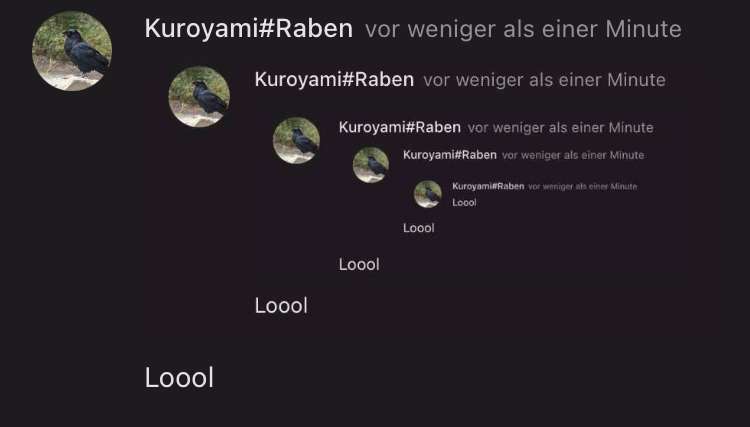
Task: Open the outermost Kuroyami#Raben username
Action: point(249,29)
